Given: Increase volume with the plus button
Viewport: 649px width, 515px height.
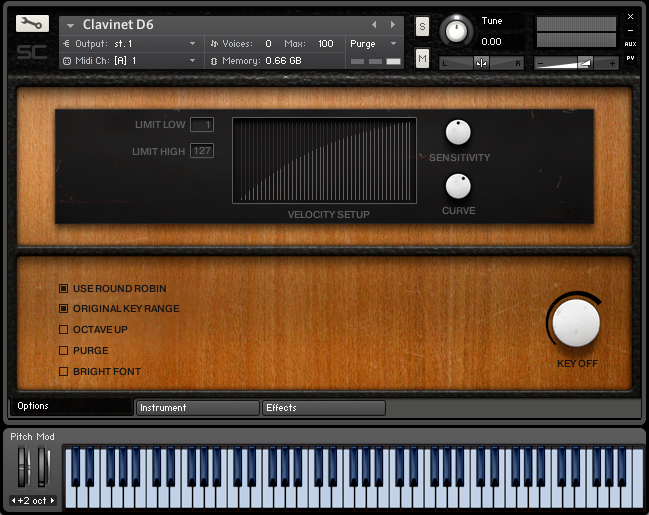Looking at the screenshot, I should pos(612,63).
